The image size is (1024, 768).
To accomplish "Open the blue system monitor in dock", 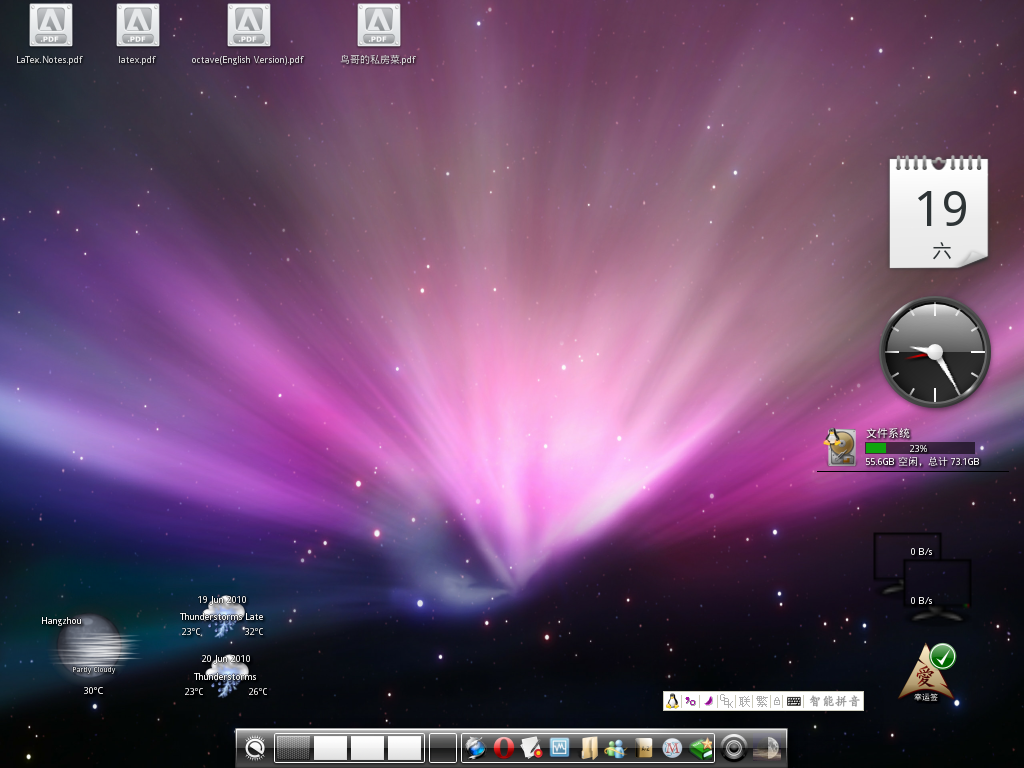I will point(560,747).
